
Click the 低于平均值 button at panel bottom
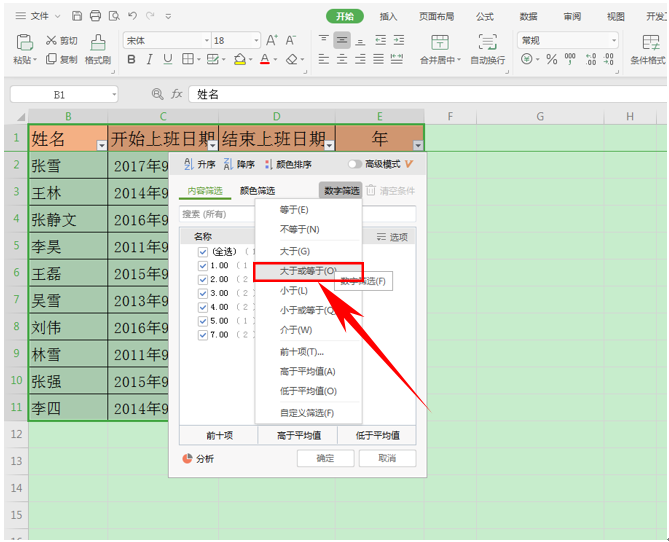pyautogui.click(x=377, y=435)
